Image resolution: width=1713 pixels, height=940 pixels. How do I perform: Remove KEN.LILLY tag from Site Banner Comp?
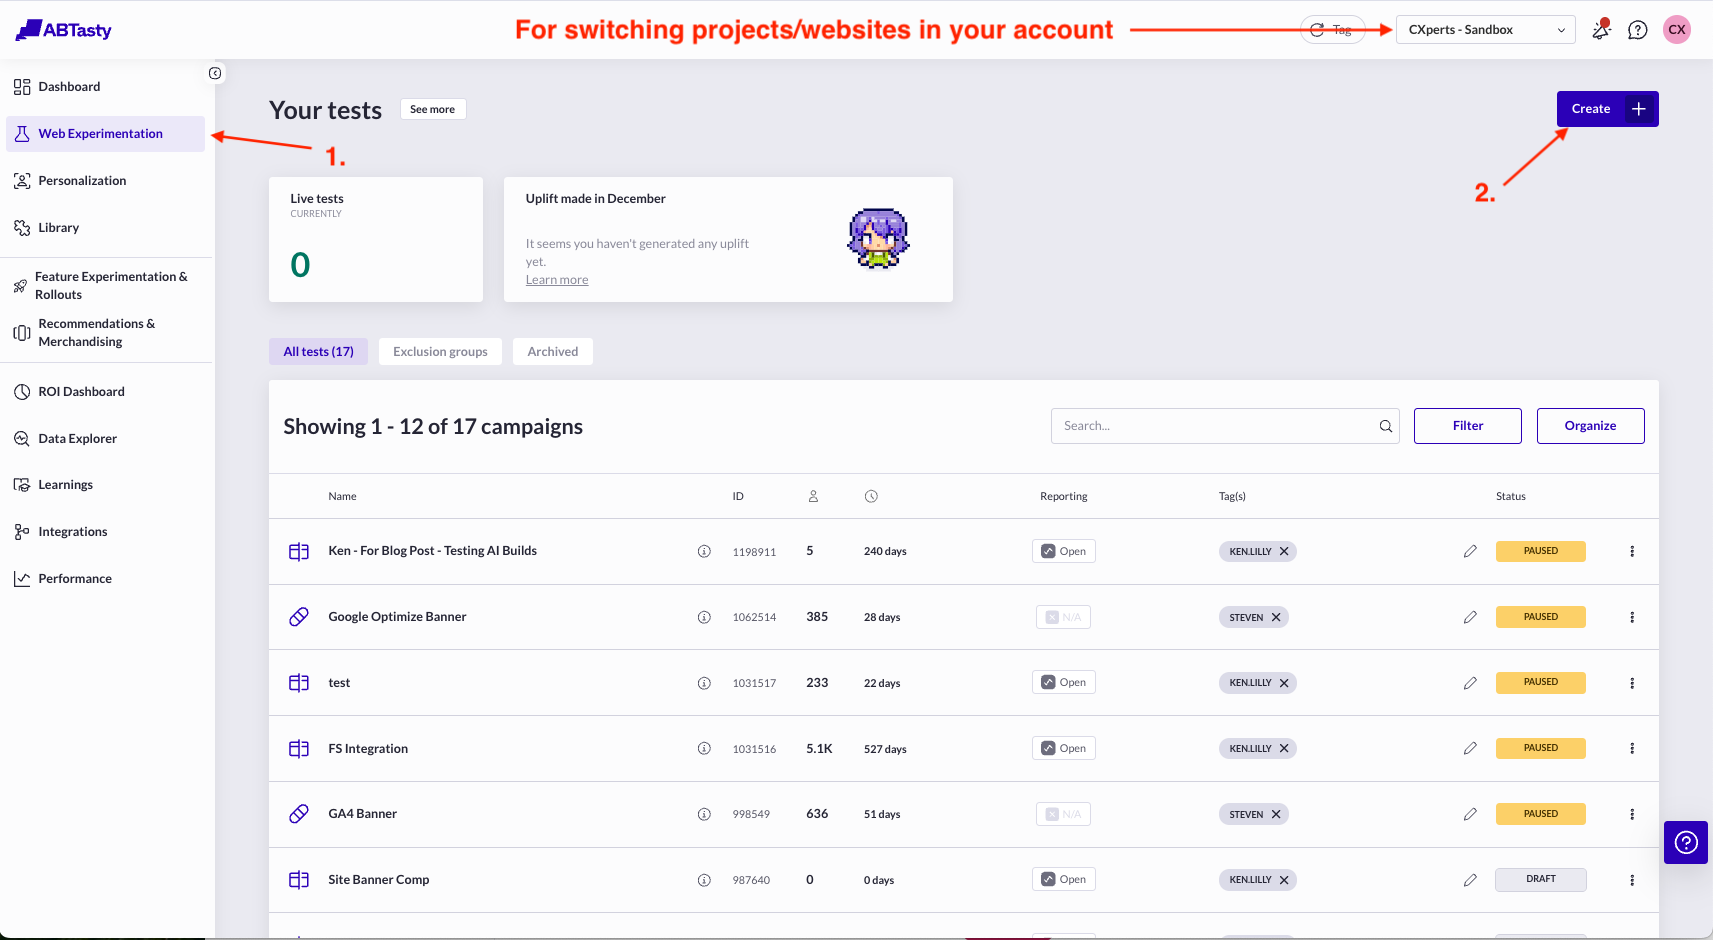coord(1284,880)
